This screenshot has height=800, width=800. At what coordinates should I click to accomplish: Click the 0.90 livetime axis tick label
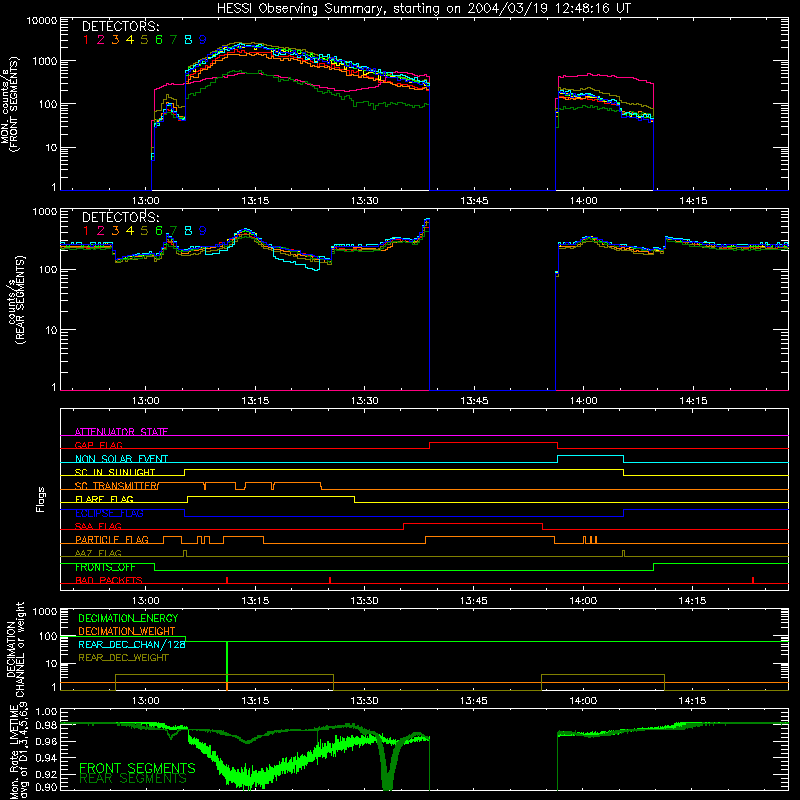coord(46,787)
